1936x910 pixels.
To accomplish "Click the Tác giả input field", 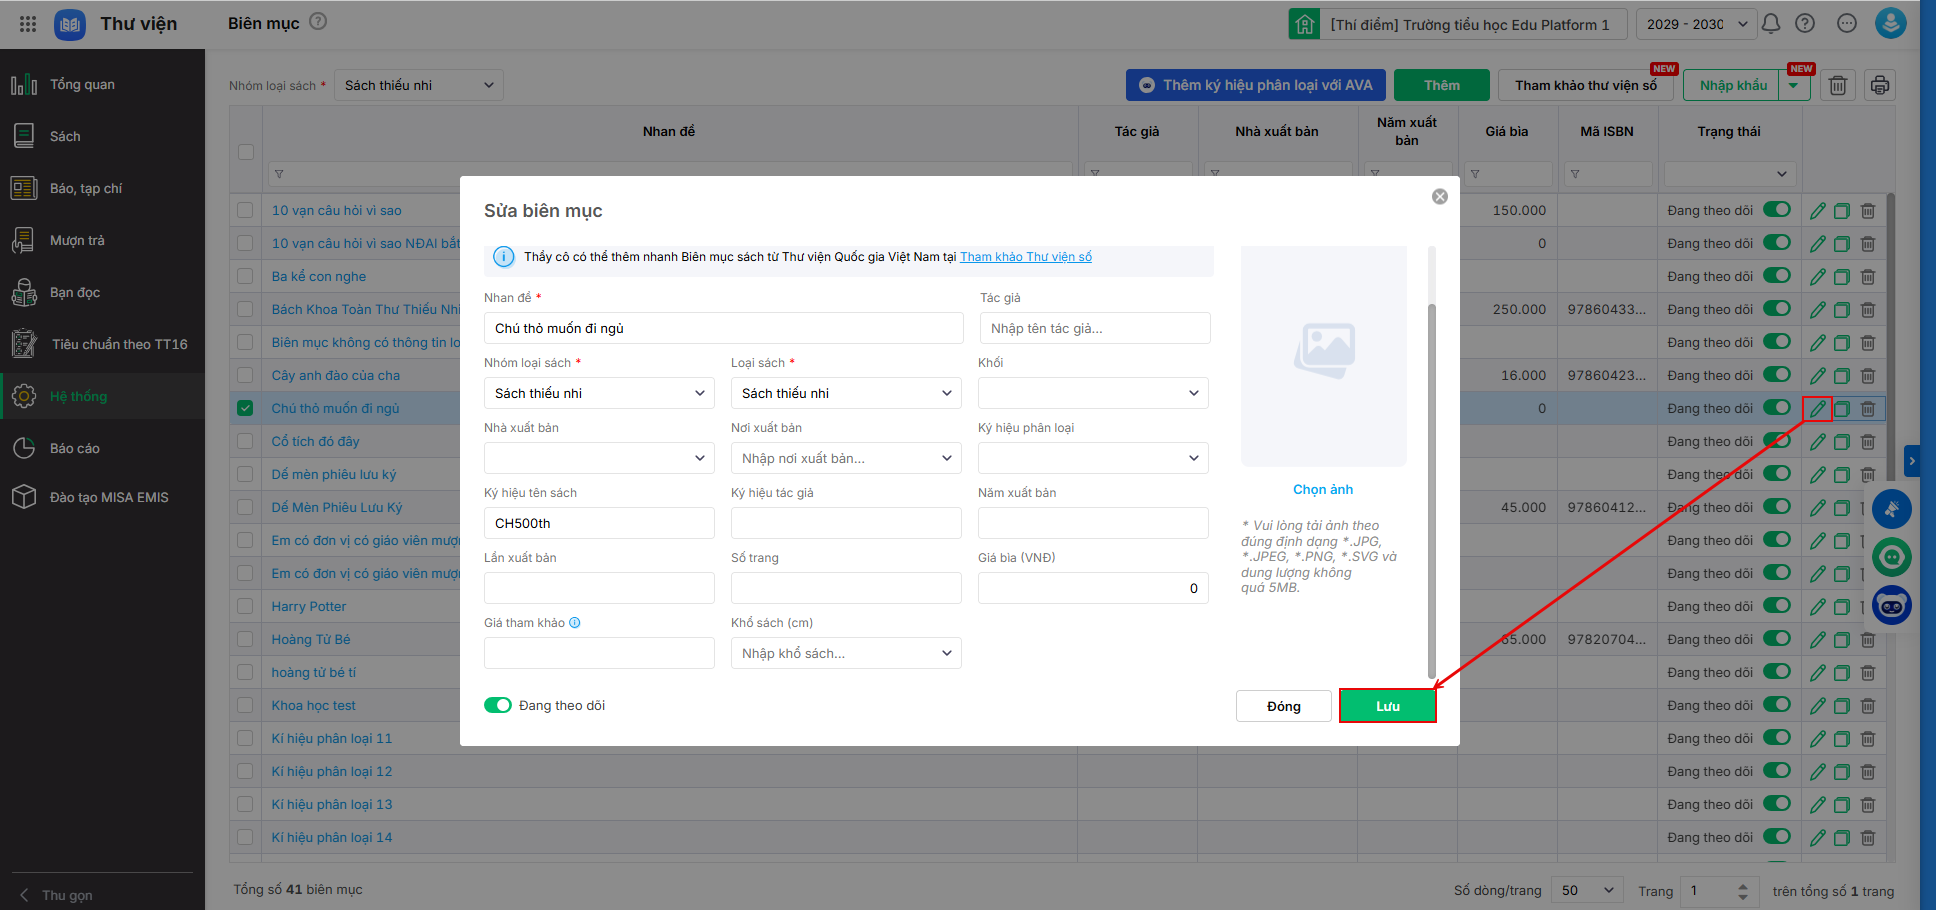I will [1095, 328].
